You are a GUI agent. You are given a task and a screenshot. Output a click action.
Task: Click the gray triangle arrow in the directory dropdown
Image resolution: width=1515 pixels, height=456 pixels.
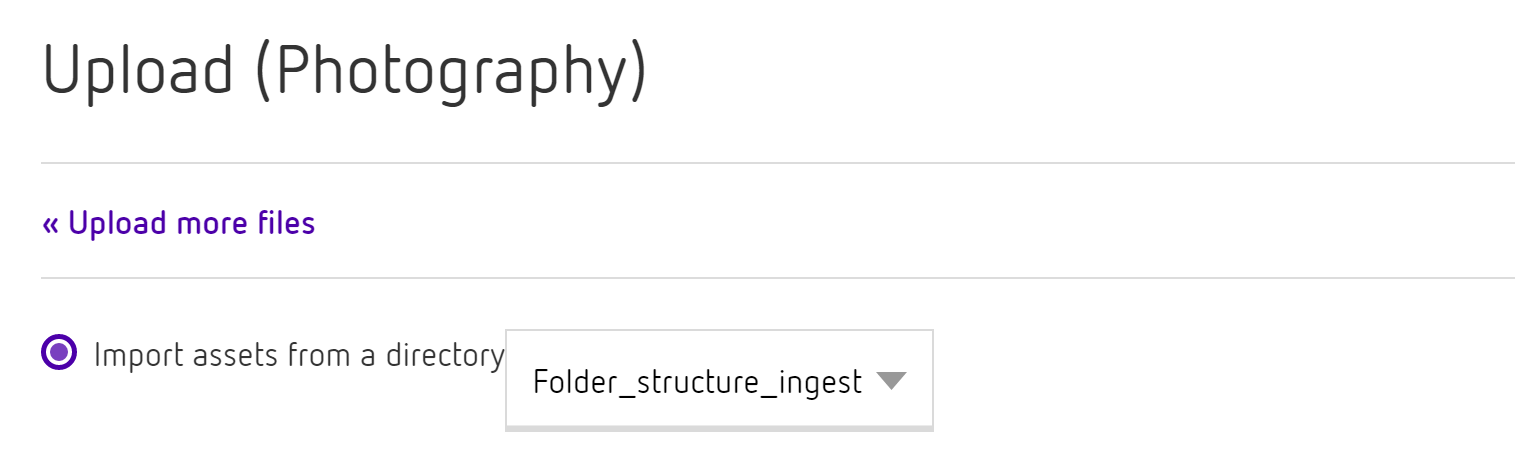[890, 380]
